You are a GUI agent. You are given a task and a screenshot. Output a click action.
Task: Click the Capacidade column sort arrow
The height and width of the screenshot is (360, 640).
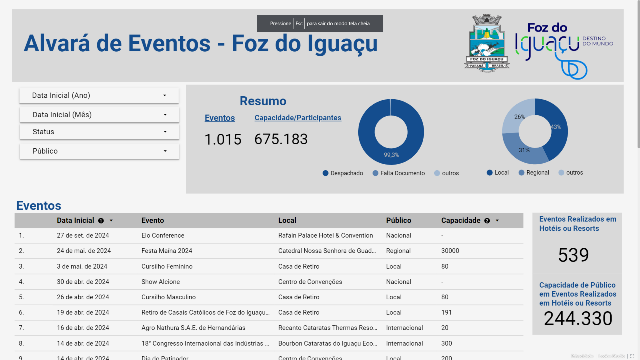(497, 221)
